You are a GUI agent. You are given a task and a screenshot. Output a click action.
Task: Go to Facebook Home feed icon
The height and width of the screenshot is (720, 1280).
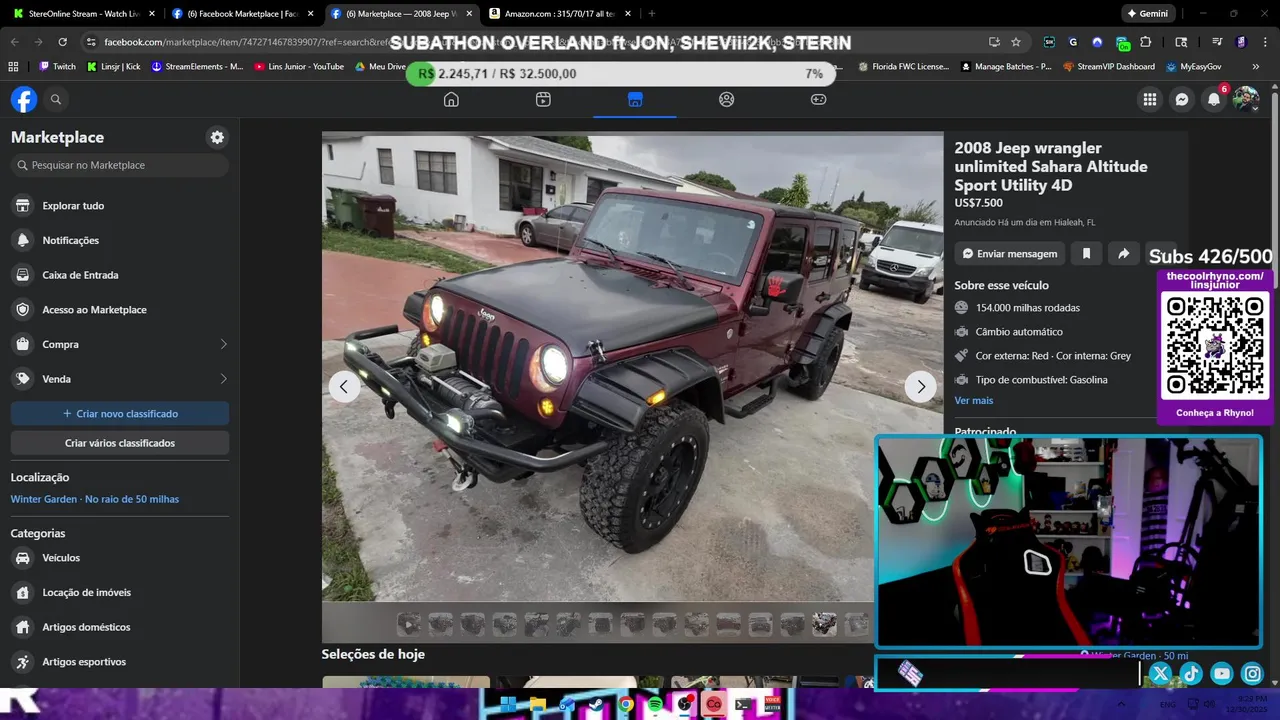451,99
